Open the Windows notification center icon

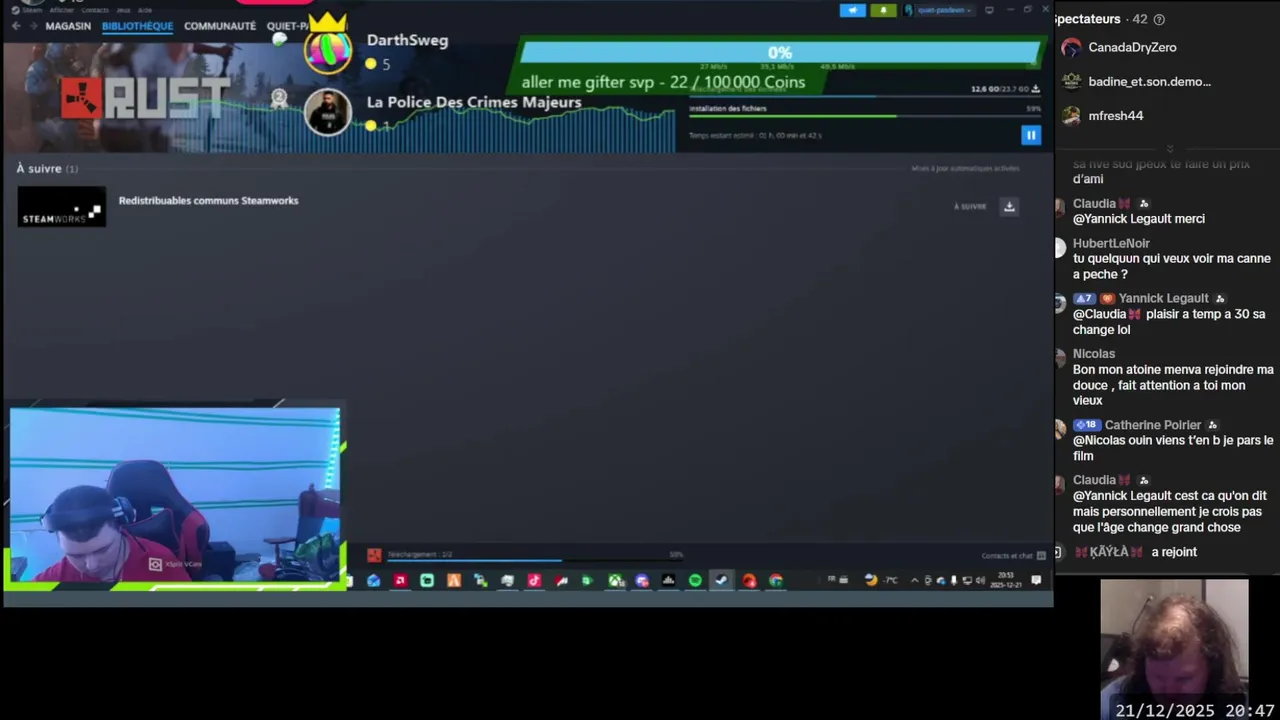[x=1036, y=580]
